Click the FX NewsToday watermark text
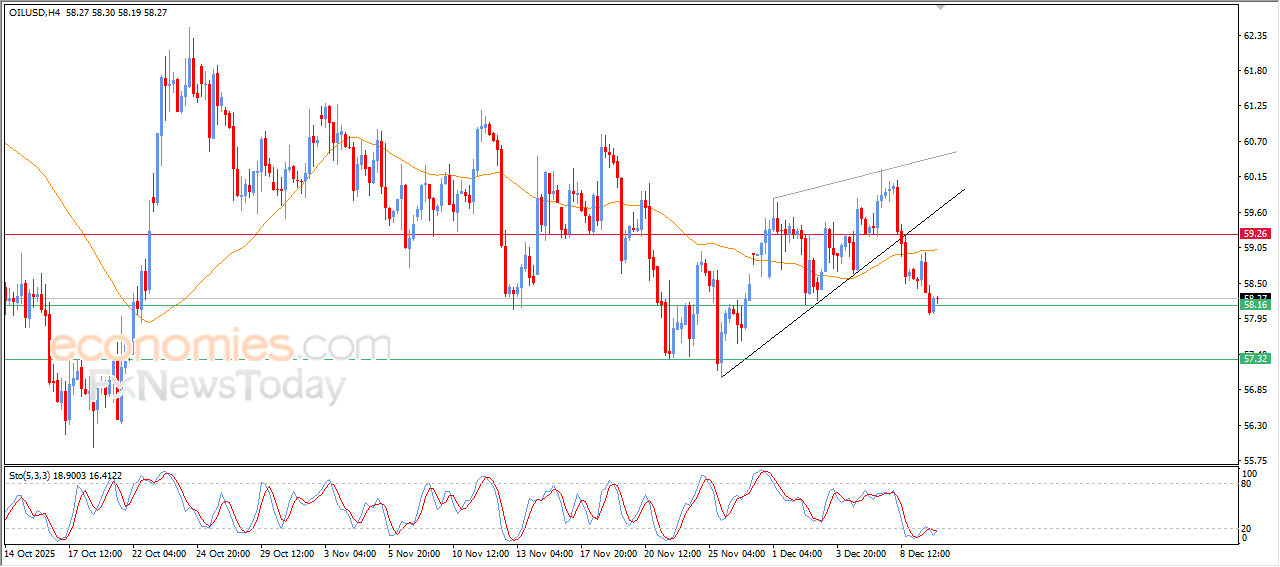This screenshot has width=1280, height=567. tap(215, 385)
